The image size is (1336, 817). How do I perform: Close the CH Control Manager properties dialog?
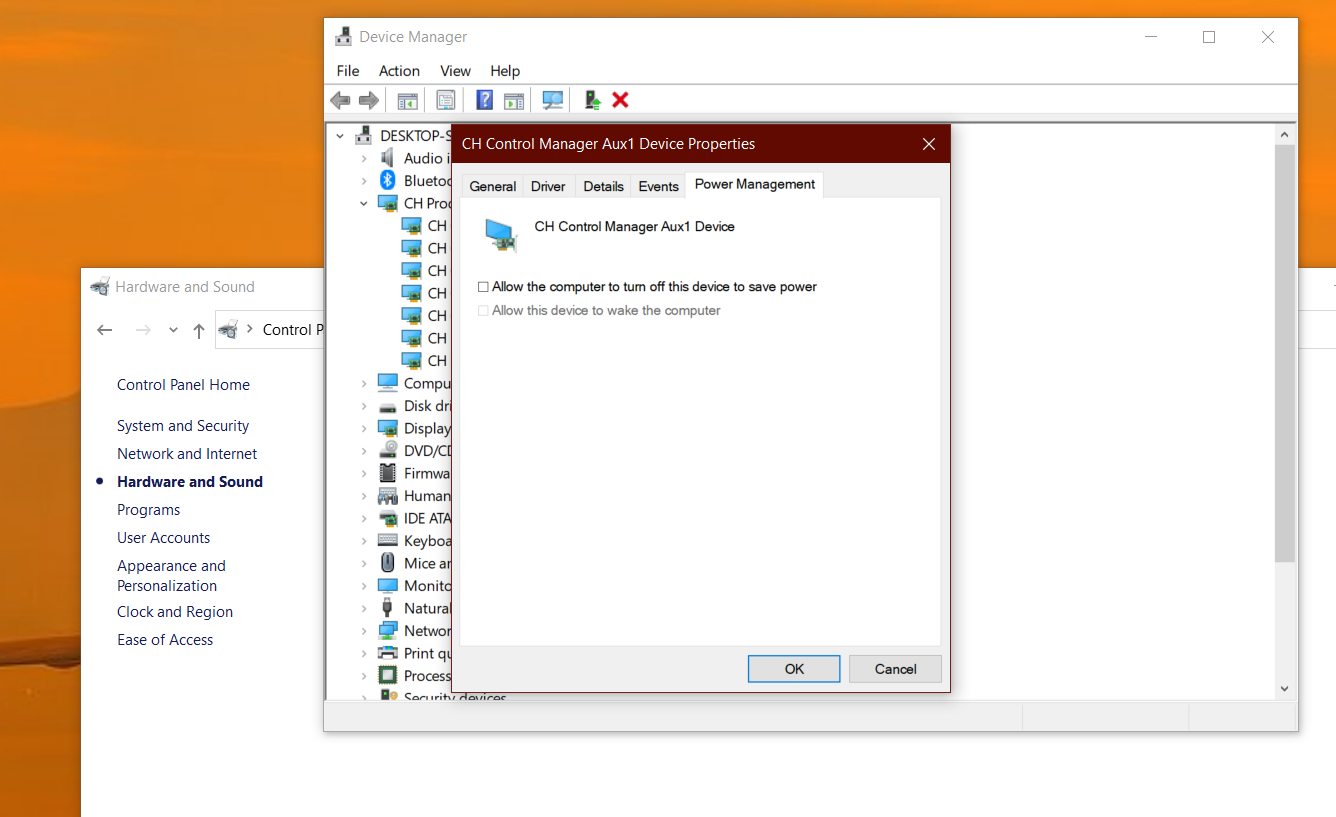click(x=929, y=144)
